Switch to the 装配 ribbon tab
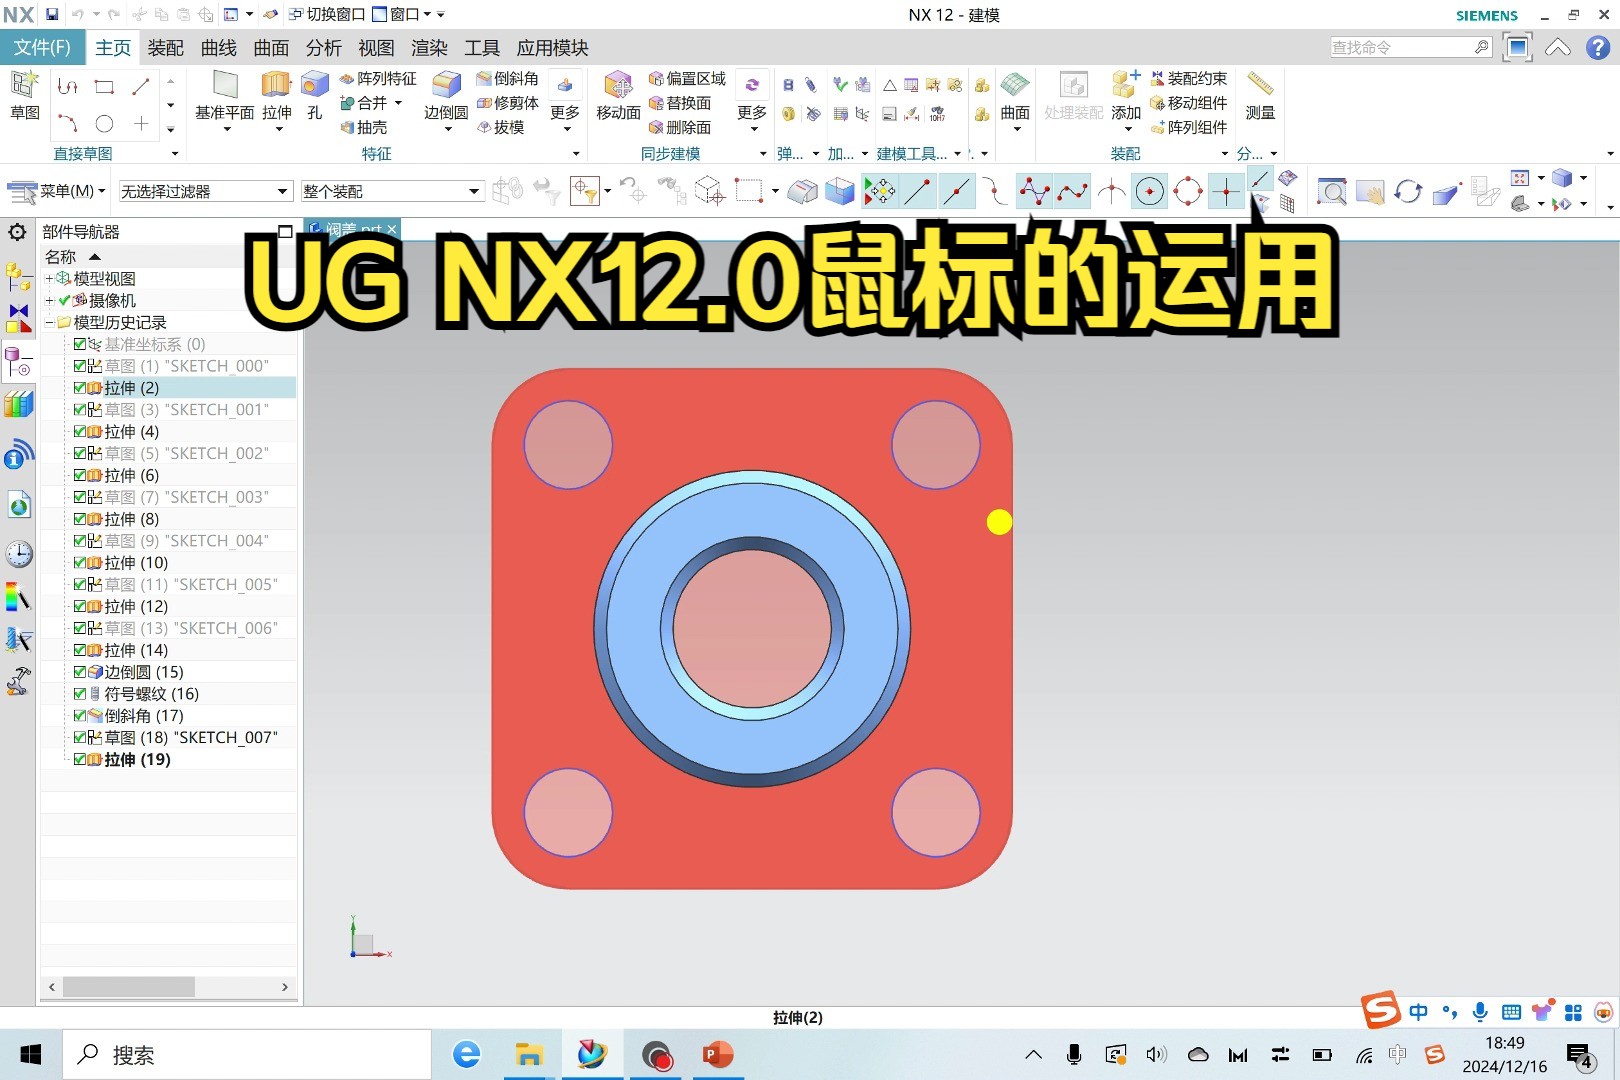Viewport: 1620px width, 1080px height. (165, 47)
